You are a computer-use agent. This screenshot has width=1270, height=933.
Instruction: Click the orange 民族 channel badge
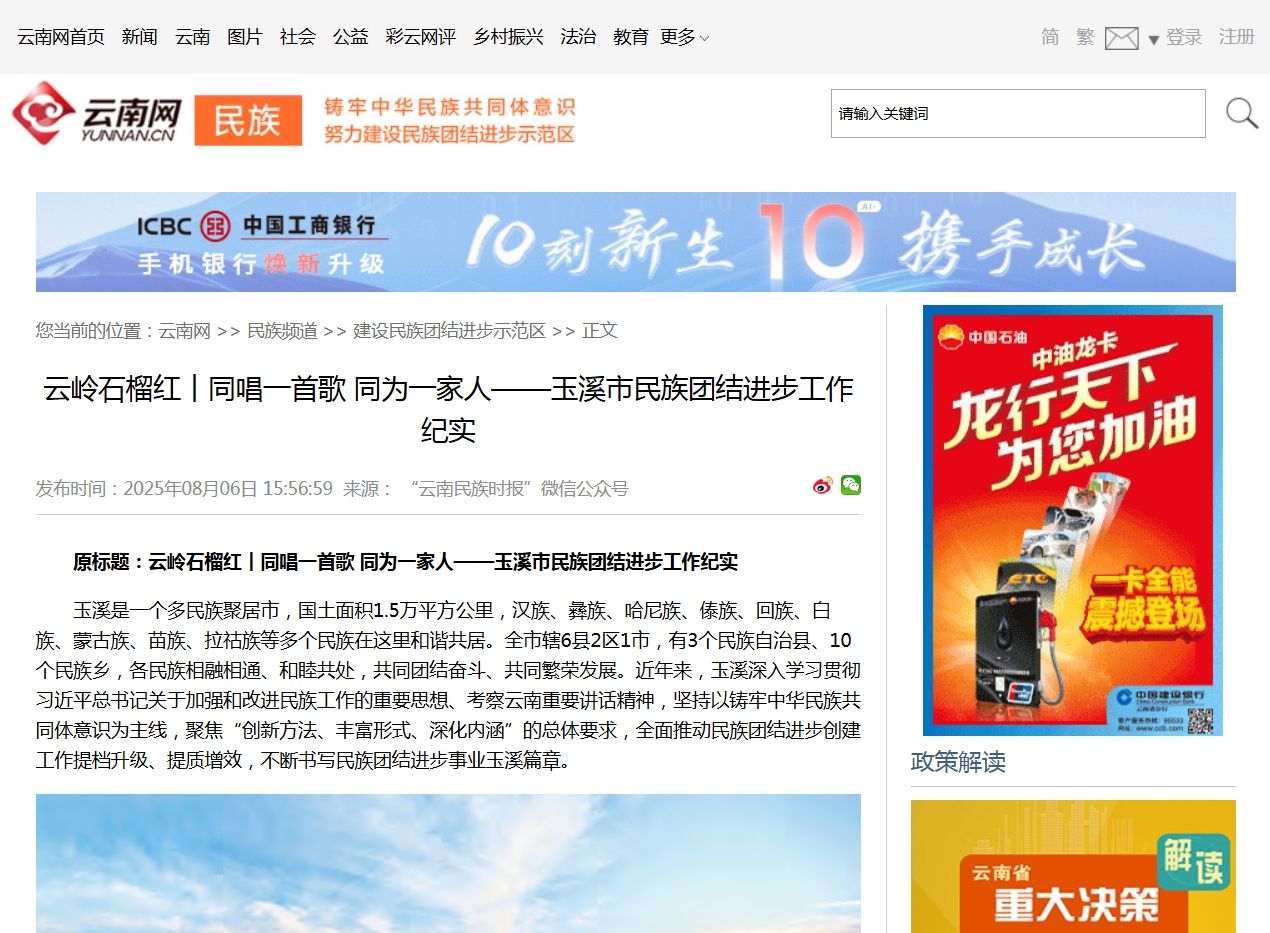tap(248, 120)
